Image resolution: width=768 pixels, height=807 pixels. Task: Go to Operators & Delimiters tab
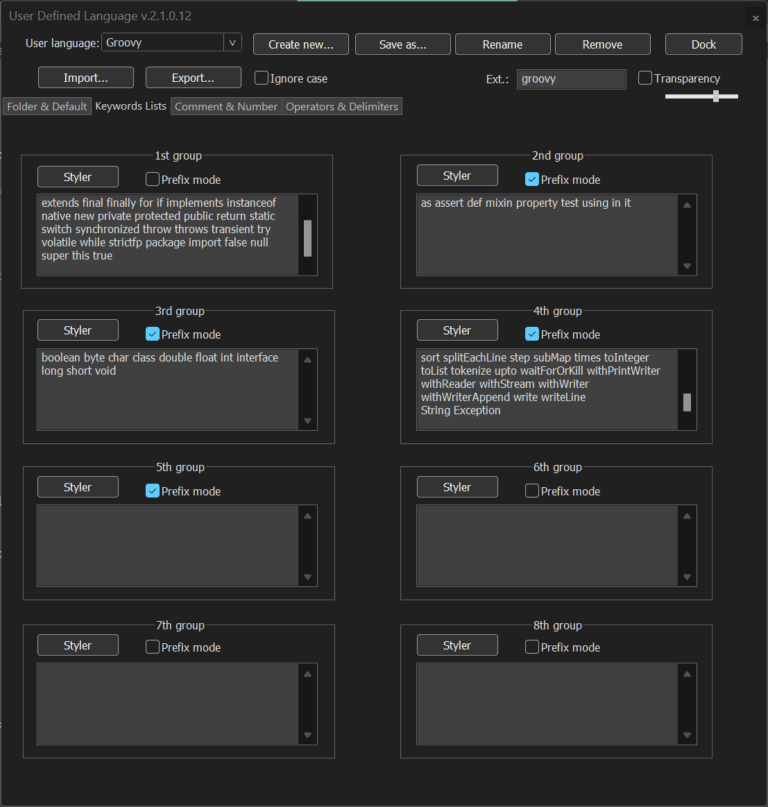342,106
